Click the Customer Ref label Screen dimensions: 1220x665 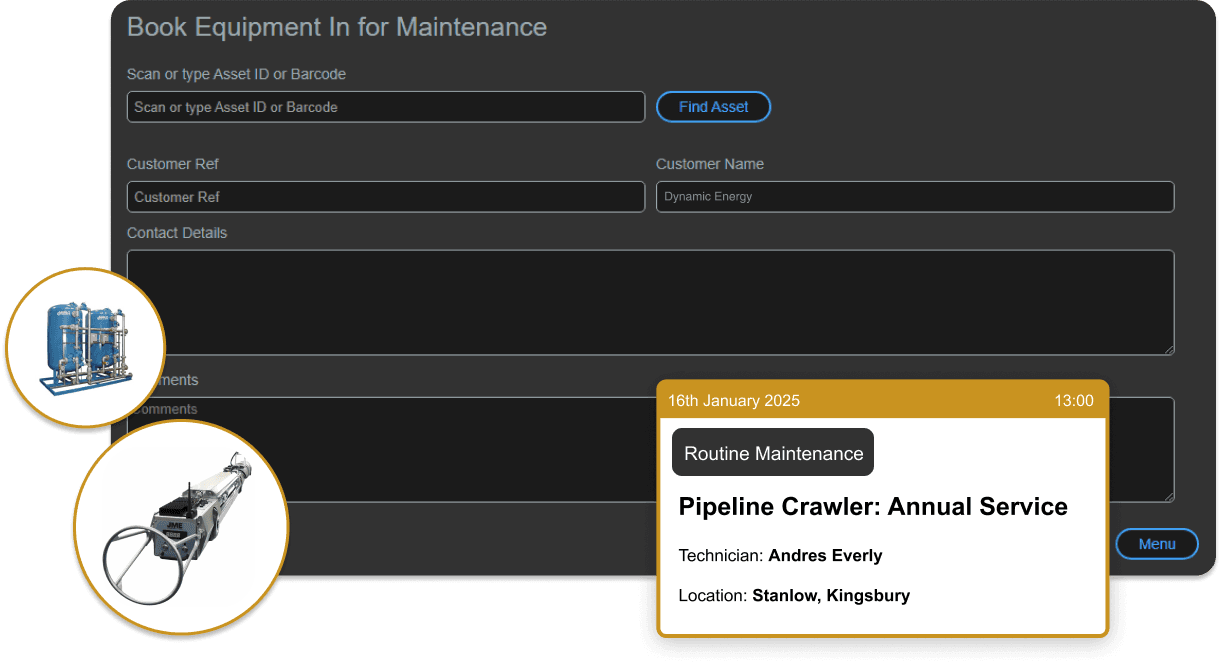pyautogui.click(x=173, y=164)
